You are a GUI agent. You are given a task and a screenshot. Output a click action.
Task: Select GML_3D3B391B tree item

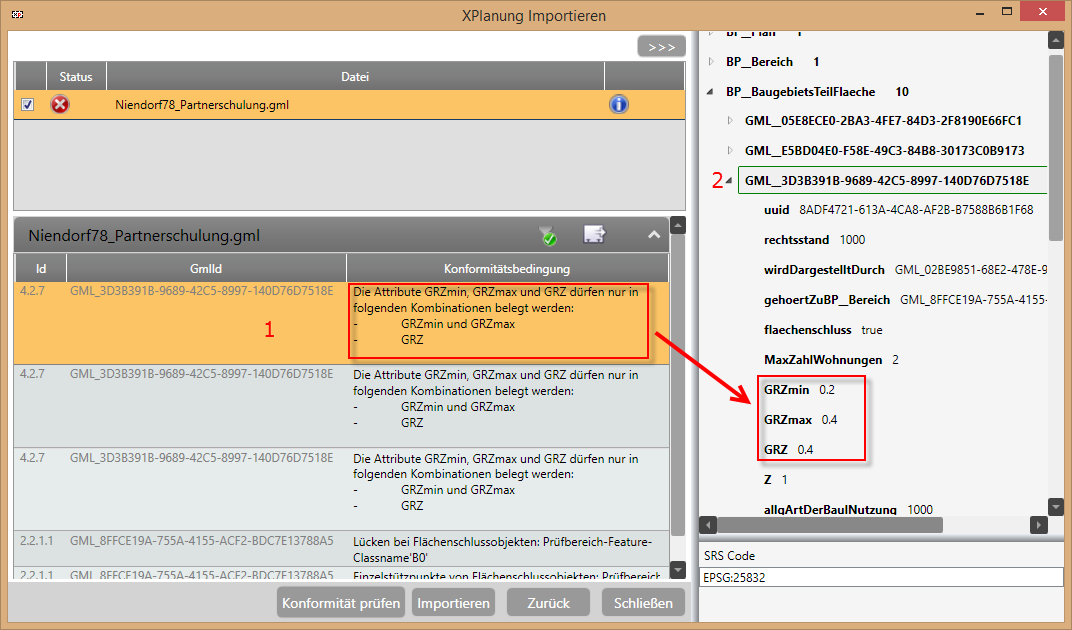[x=887, y=181]
